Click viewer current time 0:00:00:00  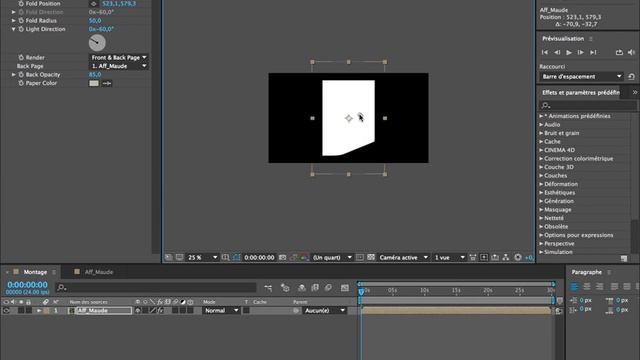[x=259, y=258]
